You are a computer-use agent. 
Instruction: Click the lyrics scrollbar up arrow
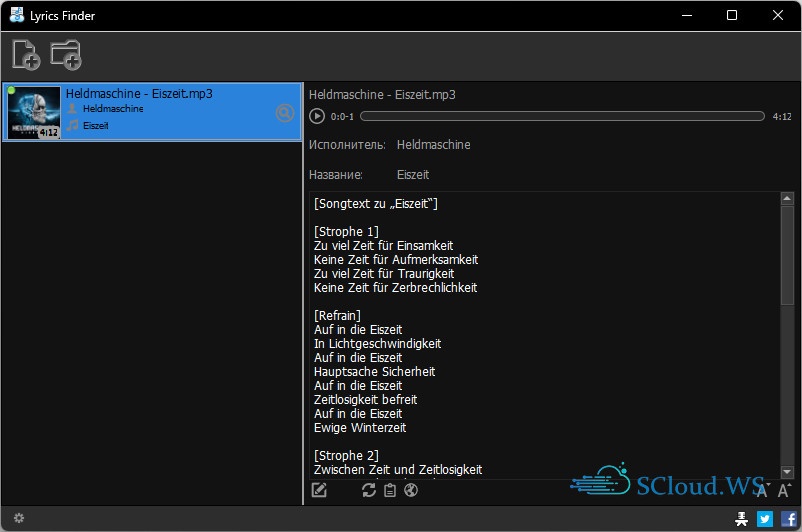[787, 199]
